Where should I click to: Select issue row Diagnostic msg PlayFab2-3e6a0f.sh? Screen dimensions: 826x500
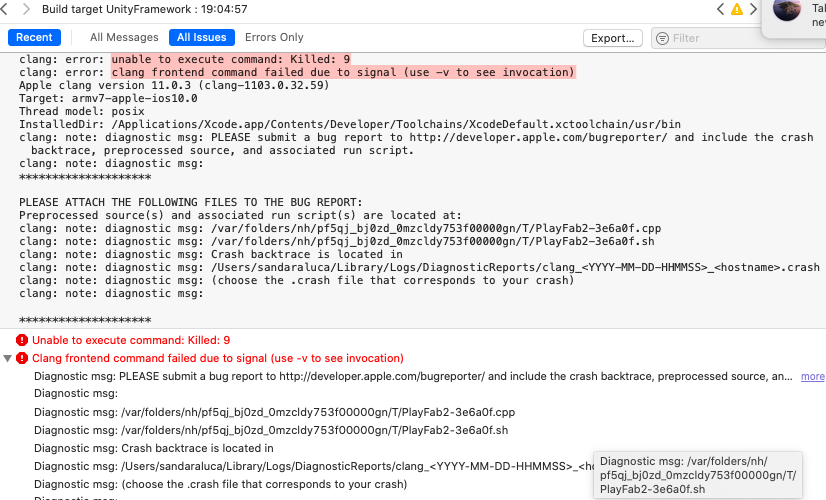click(271, 430)
